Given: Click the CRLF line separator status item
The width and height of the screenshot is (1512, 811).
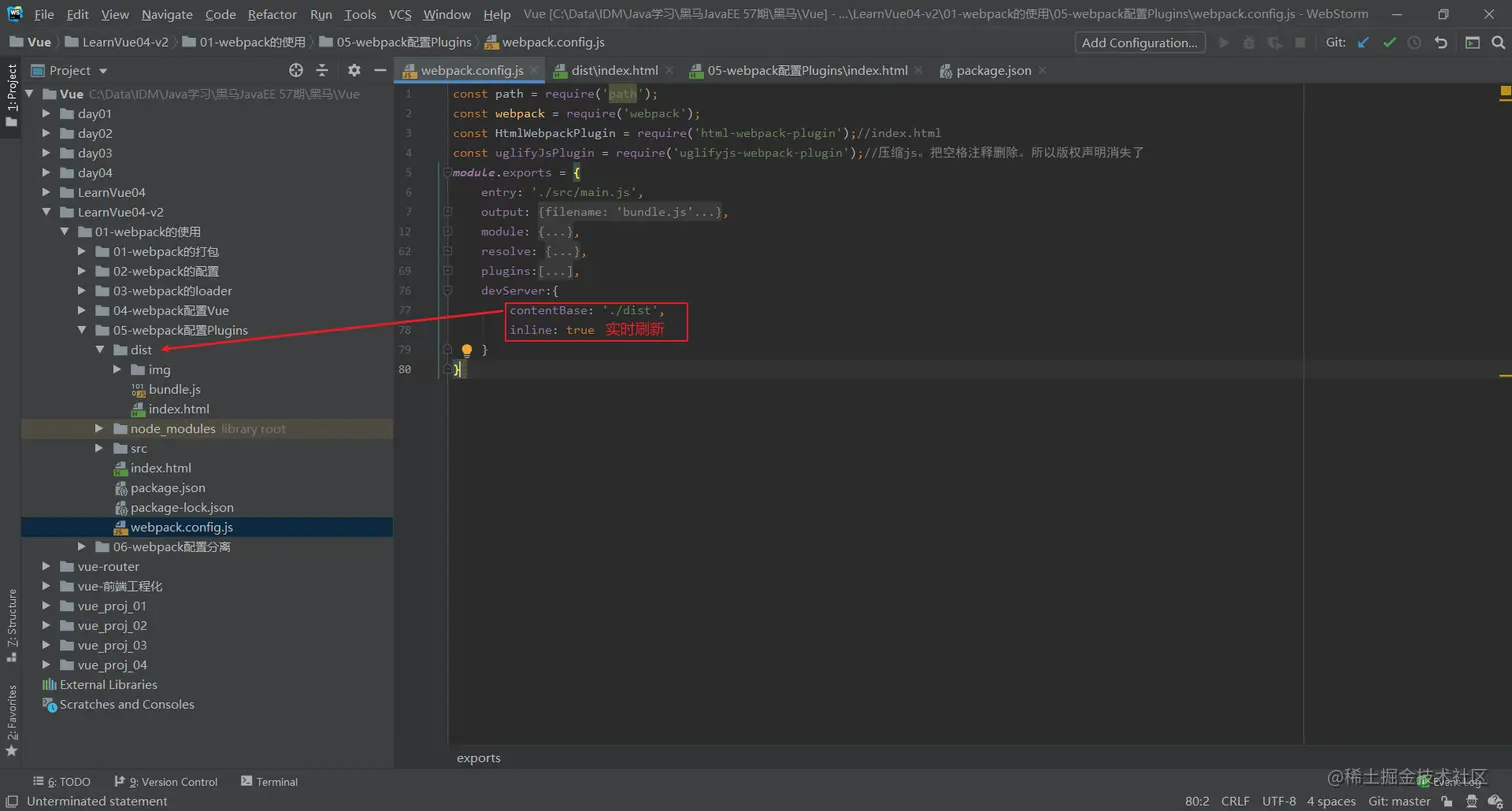Looking at the screenshot, I should pyautogui.click(x=1235, y=801).
